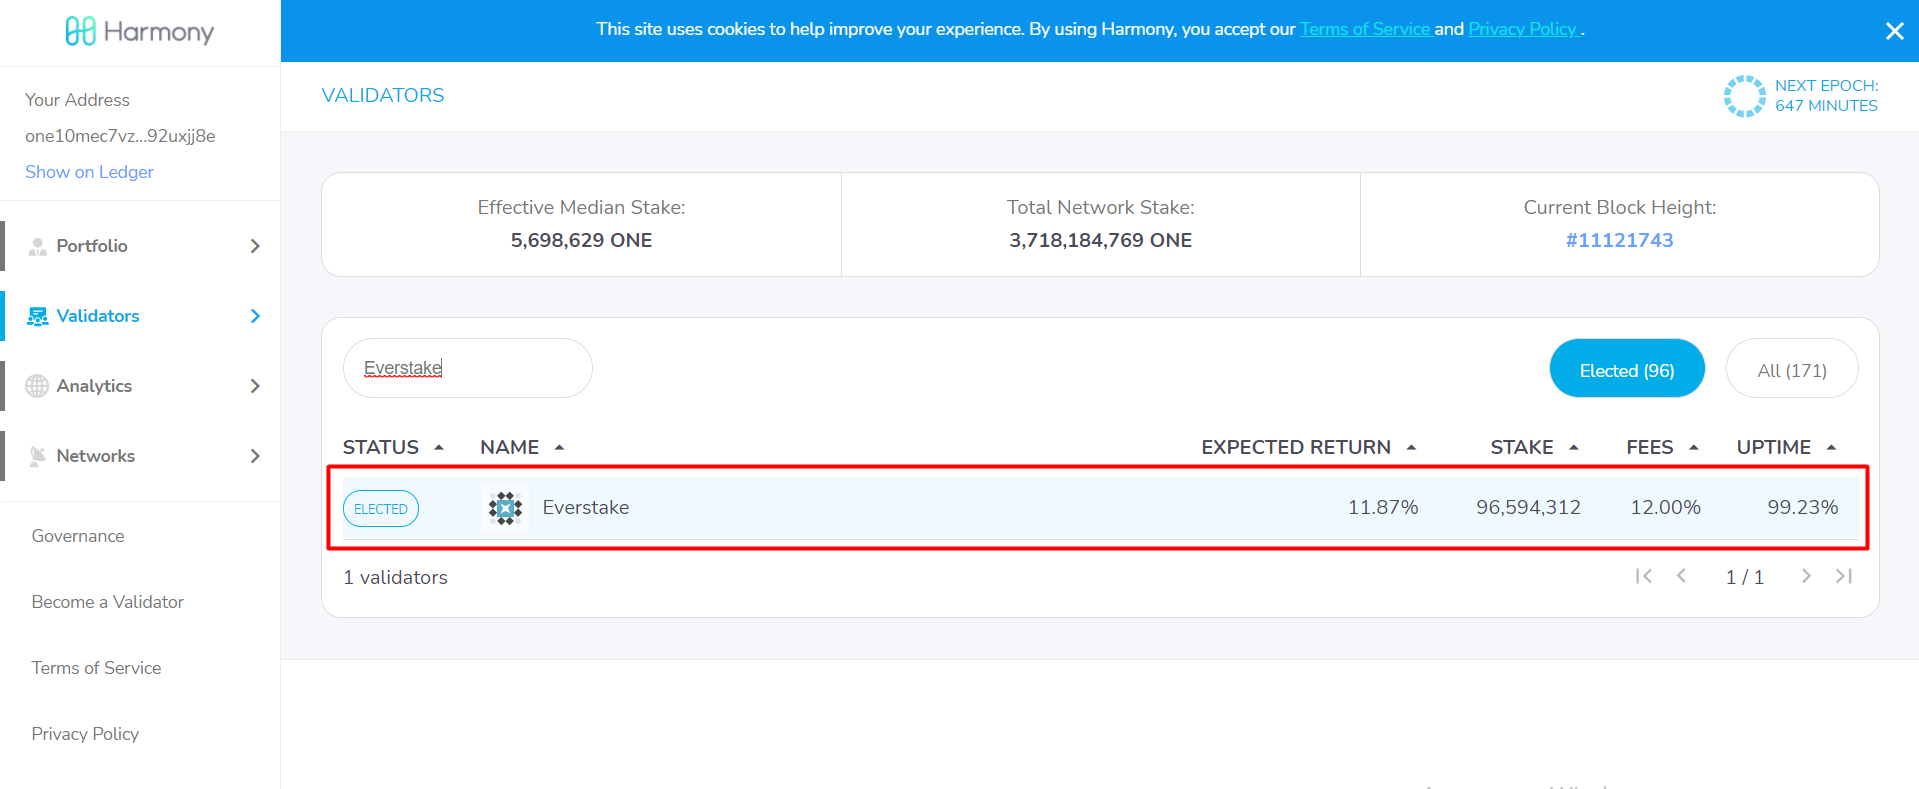Viewport: 1919px width, 789px height.
Task: Click the 1 validators count text
Action: pyautogui.click(x=395, y=577)
